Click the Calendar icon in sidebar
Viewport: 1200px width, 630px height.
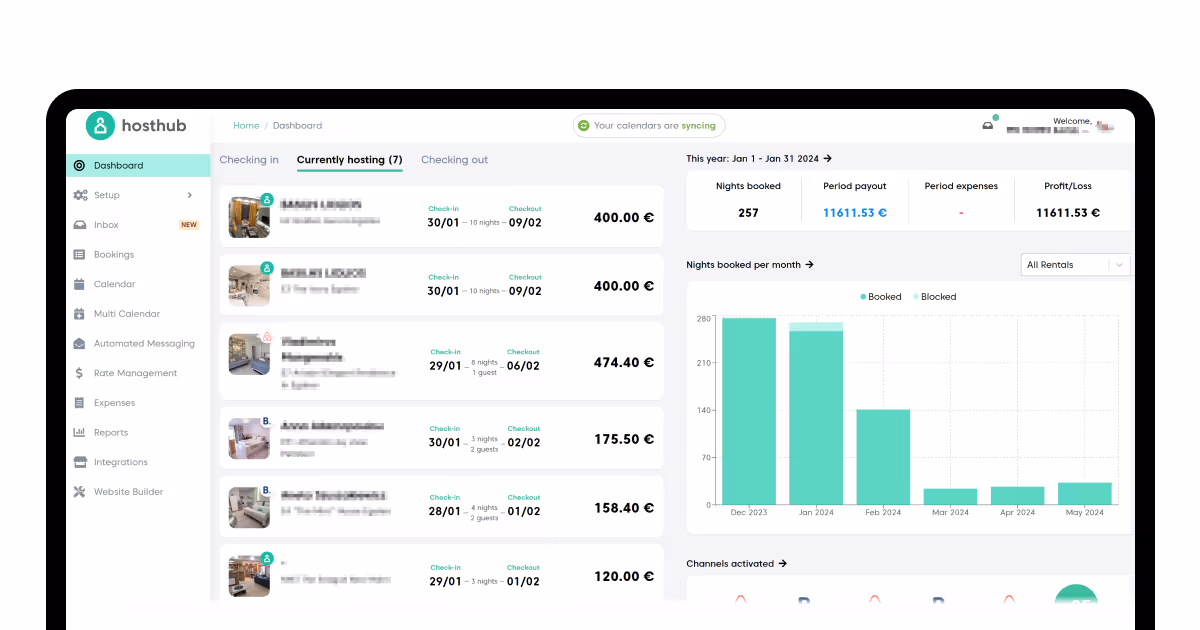(80, 284)
